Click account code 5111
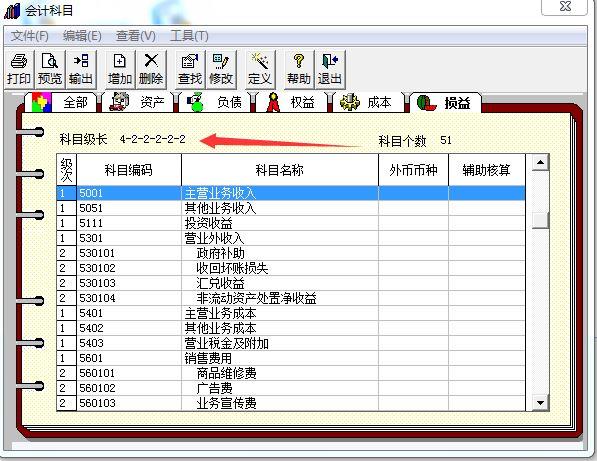The height and width of the screenshot is (461, 597). [x=91, y=223]
